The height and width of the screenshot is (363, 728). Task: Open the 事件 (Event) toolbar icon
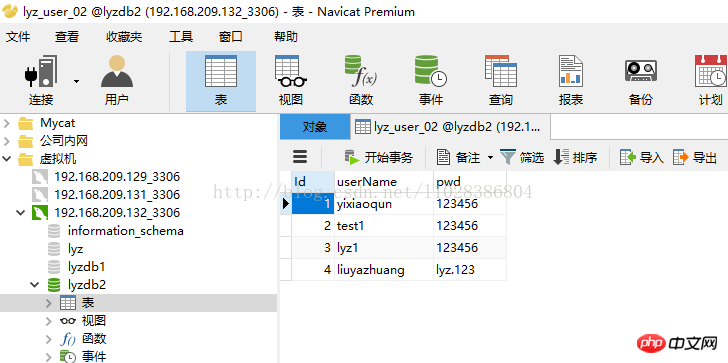[430, 81]
